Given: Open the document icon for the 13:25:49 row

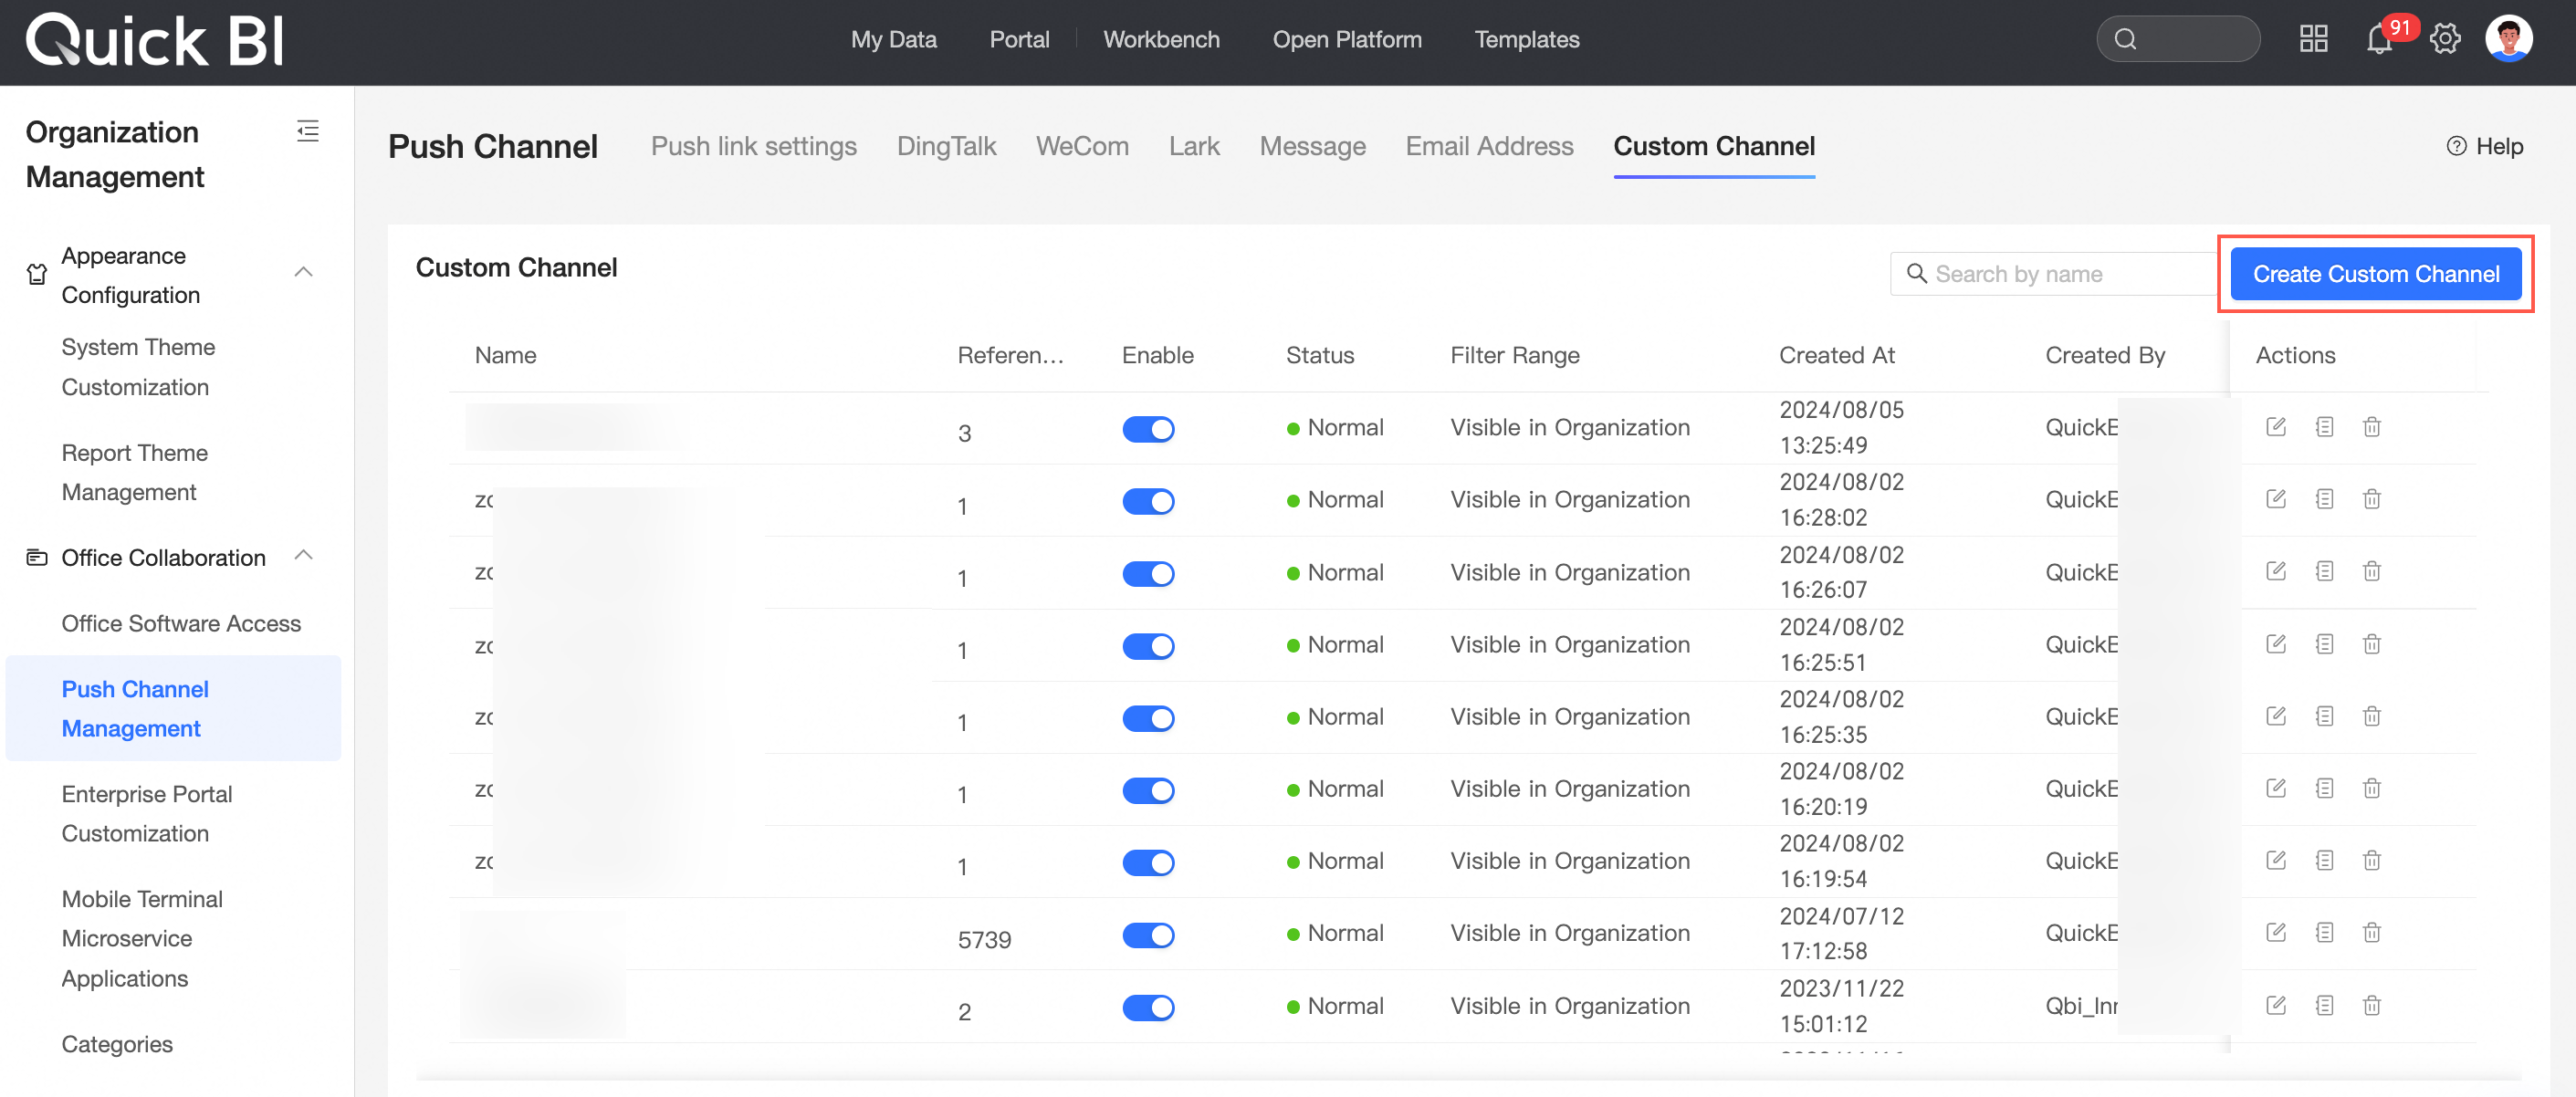Looking at the screenshot, I should [x=2324, y=427].
